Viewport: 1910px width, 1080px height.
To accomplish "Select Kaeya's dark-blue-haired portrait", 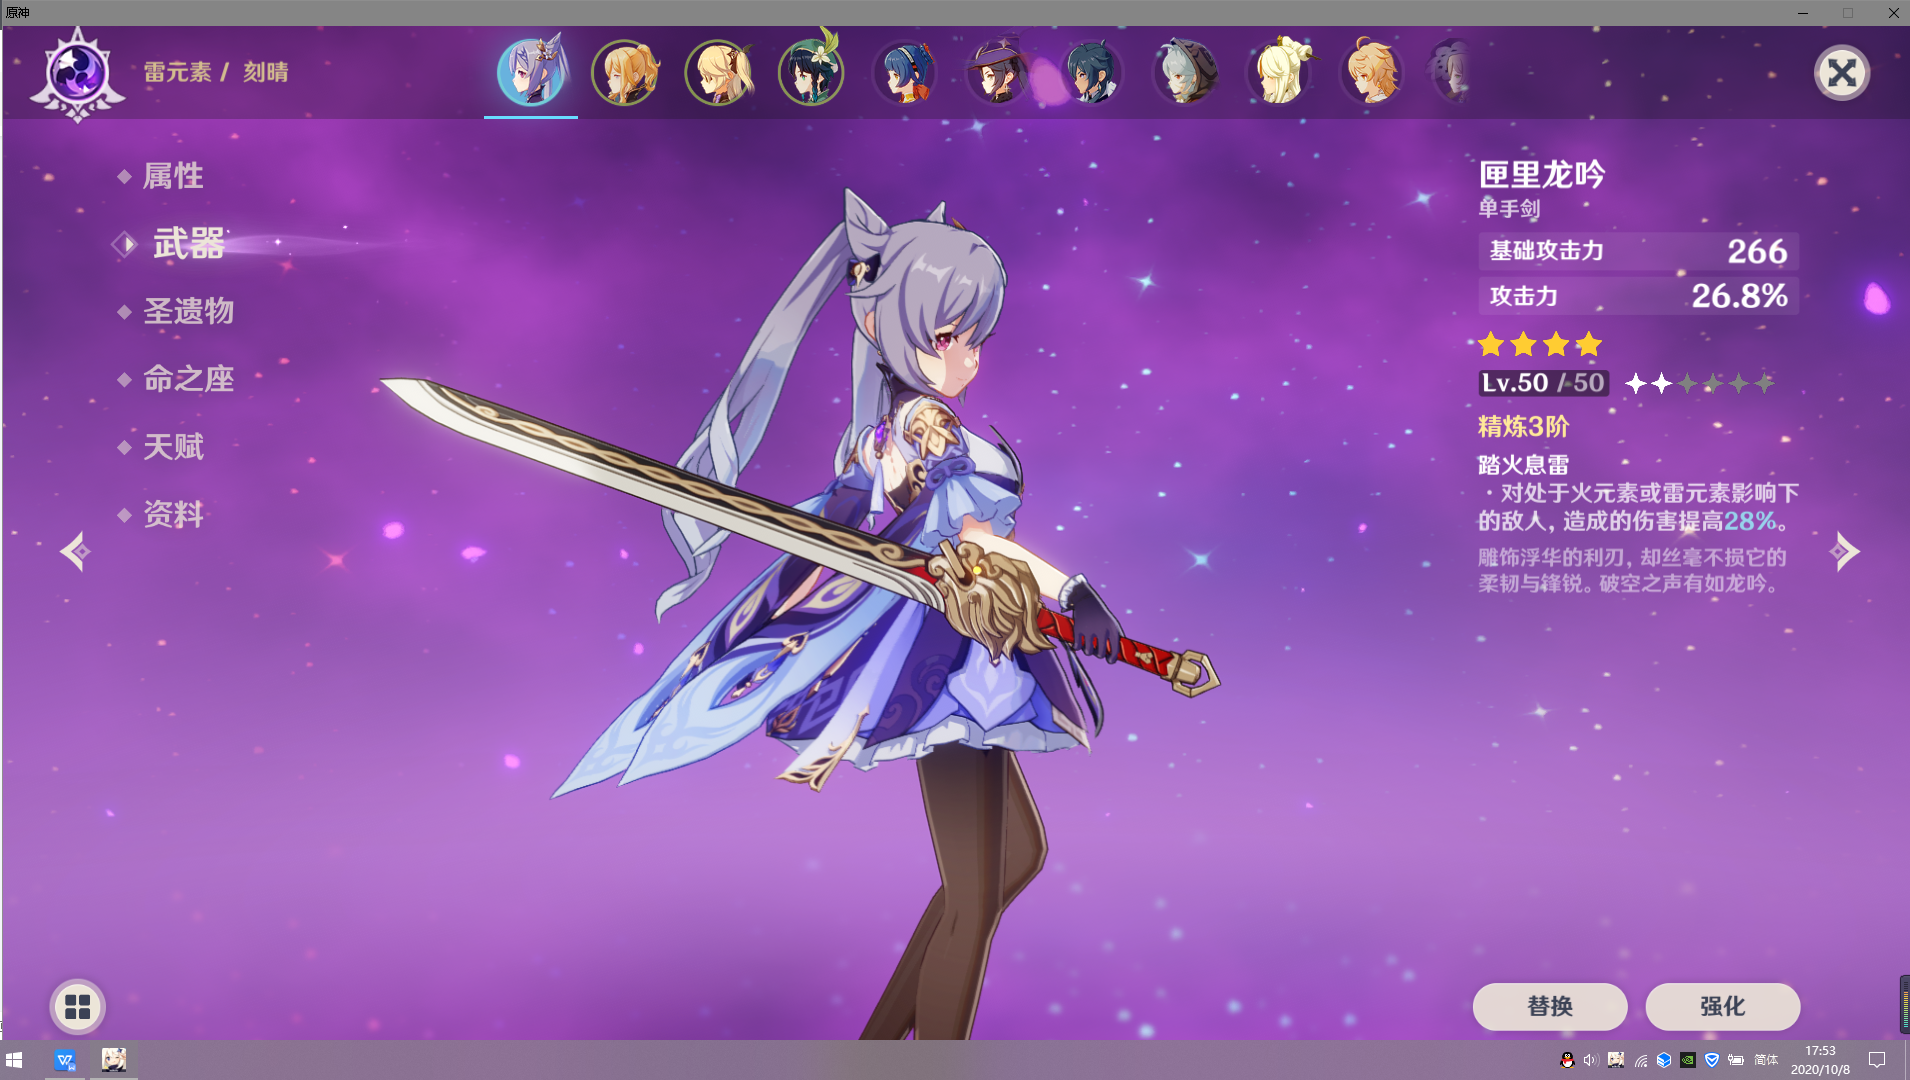I will pos(1091,72).
